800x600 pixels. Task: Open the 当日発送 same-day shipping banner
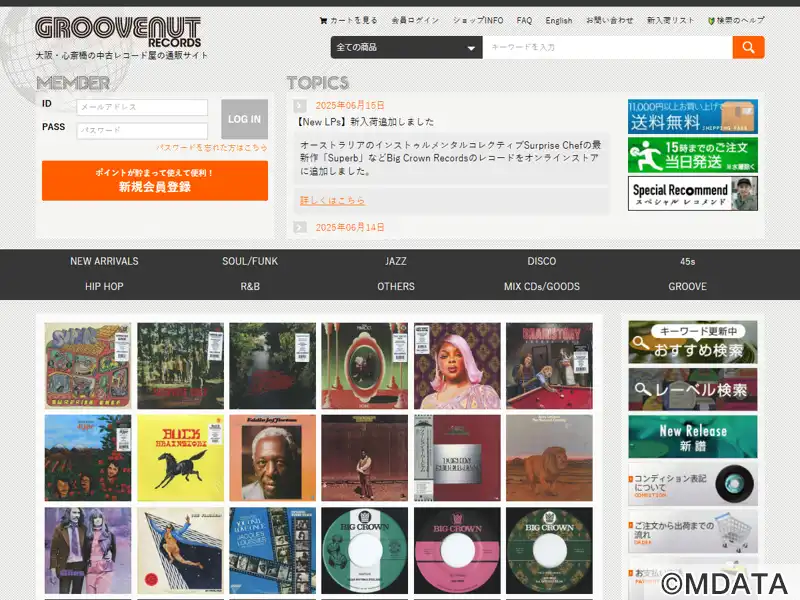coord(692,155)
